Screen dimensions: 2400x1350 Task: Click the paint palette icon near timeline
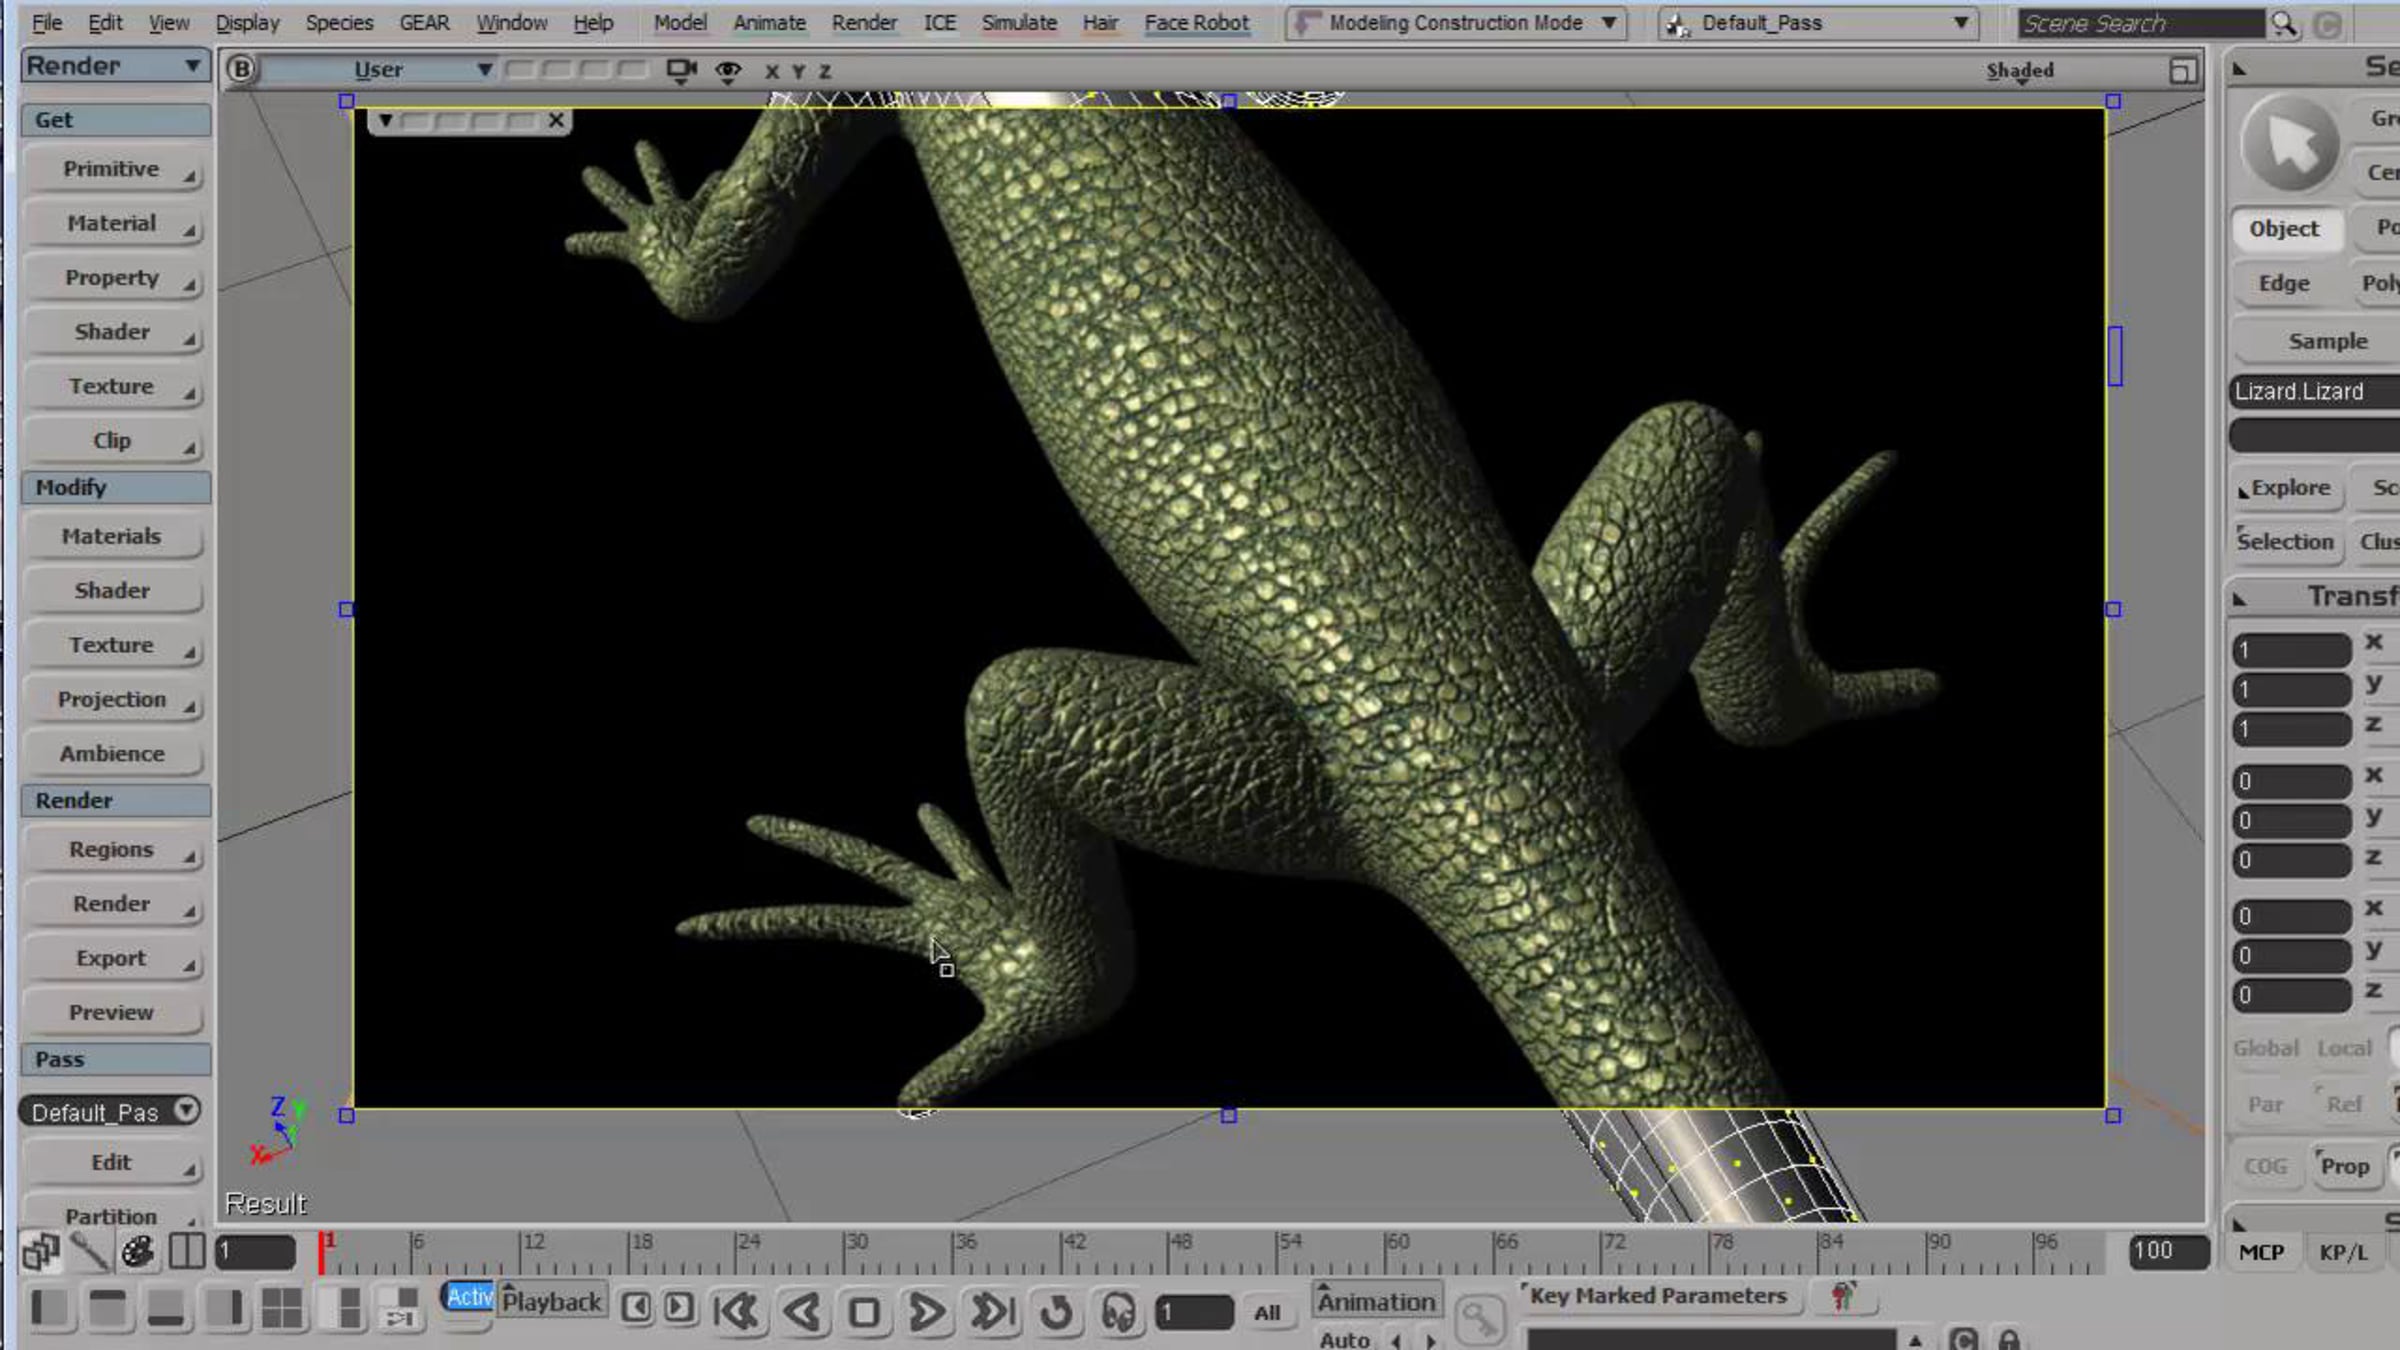[x=137, y=1251]
